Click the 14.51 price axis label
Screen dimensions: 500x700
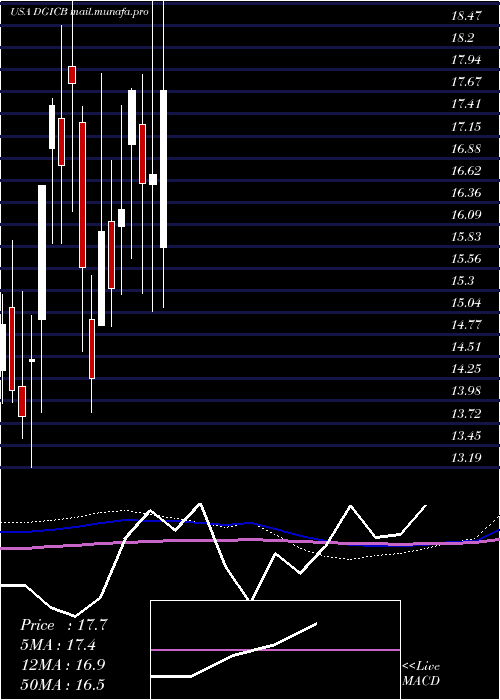click(x=466, y=347)
